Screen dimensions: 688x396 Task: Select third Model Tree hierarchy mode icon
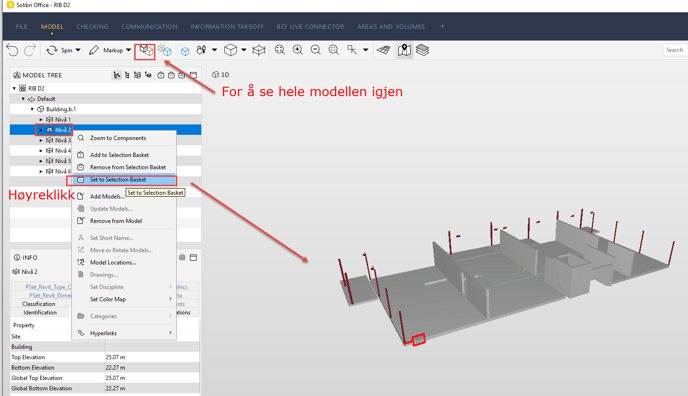click(x=137, y=75)
